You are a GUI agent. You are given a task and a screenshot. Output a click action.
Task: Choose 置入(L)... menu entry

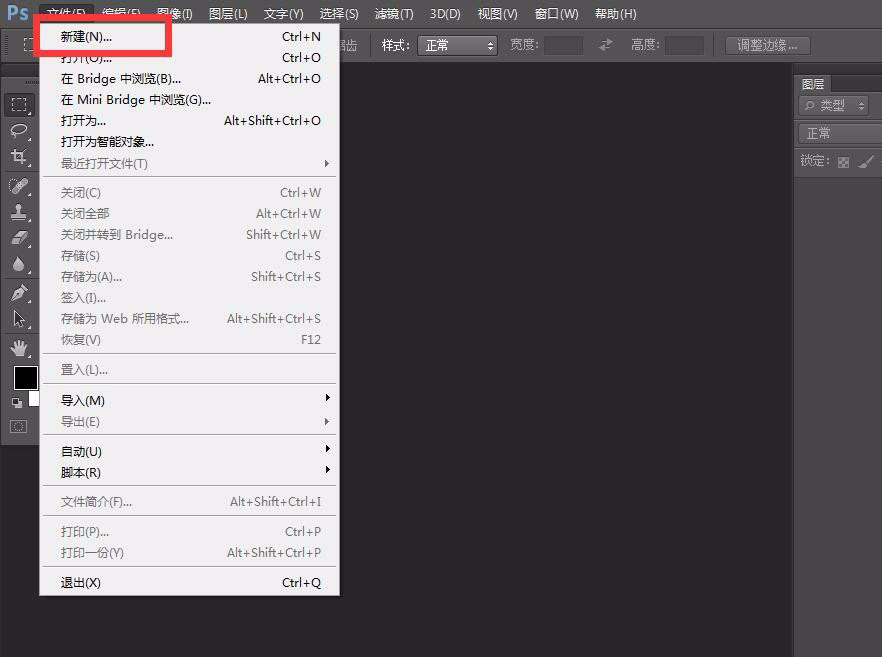pyautogui.click(x=189, y=370)
